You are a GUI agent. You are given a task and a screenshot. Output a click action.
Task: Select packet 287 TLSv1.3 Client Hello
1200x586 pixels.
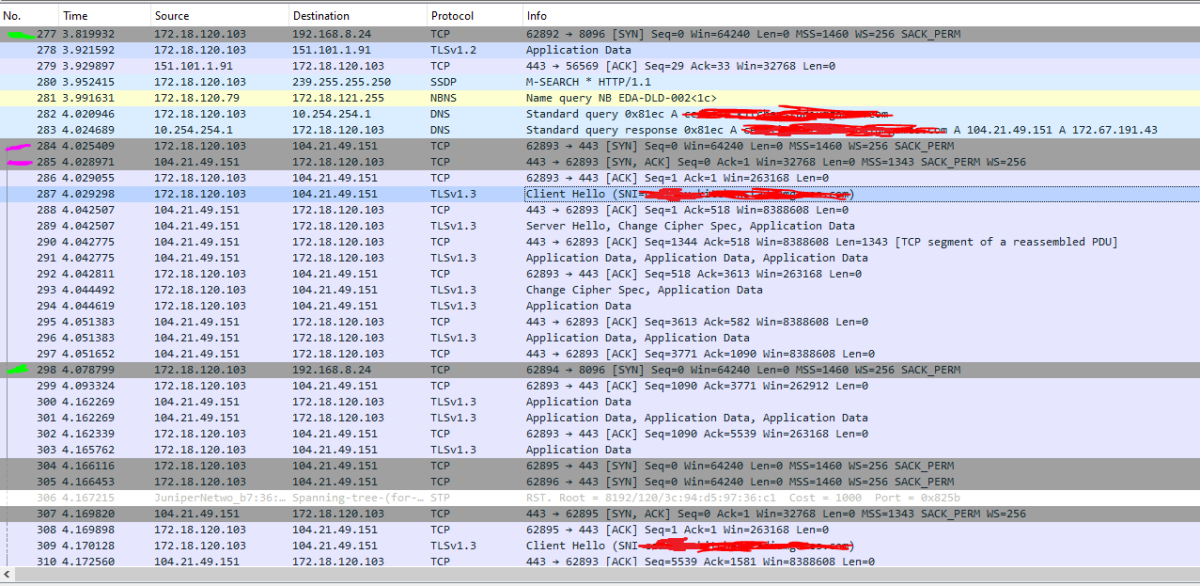coord(600,194)
